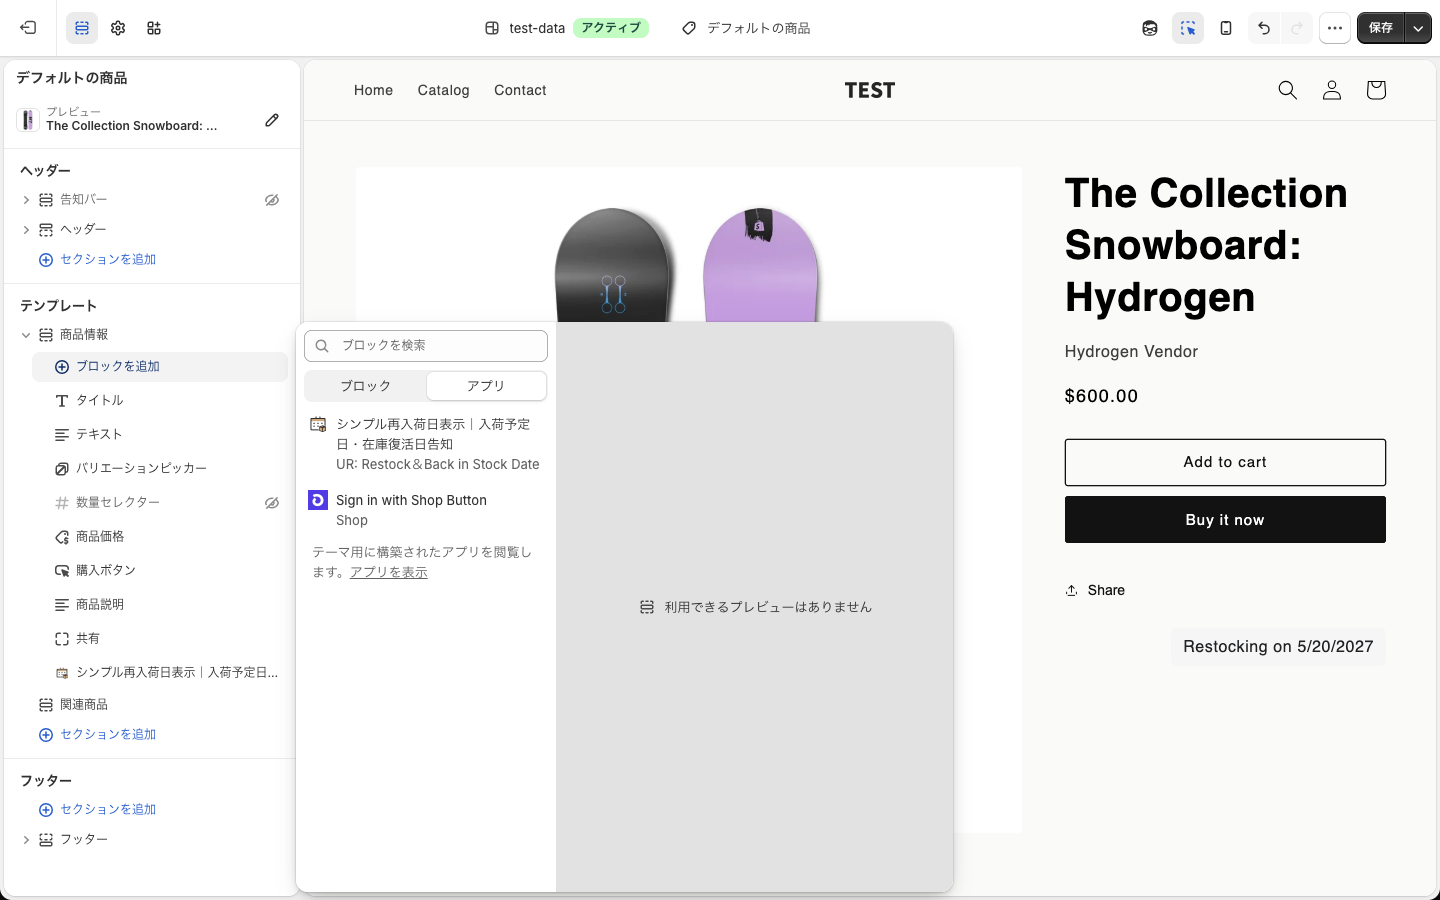Click the アプリを表示 link
Image resolution: width=1440 pixels, height=900 pixels.
pos(389,572)
